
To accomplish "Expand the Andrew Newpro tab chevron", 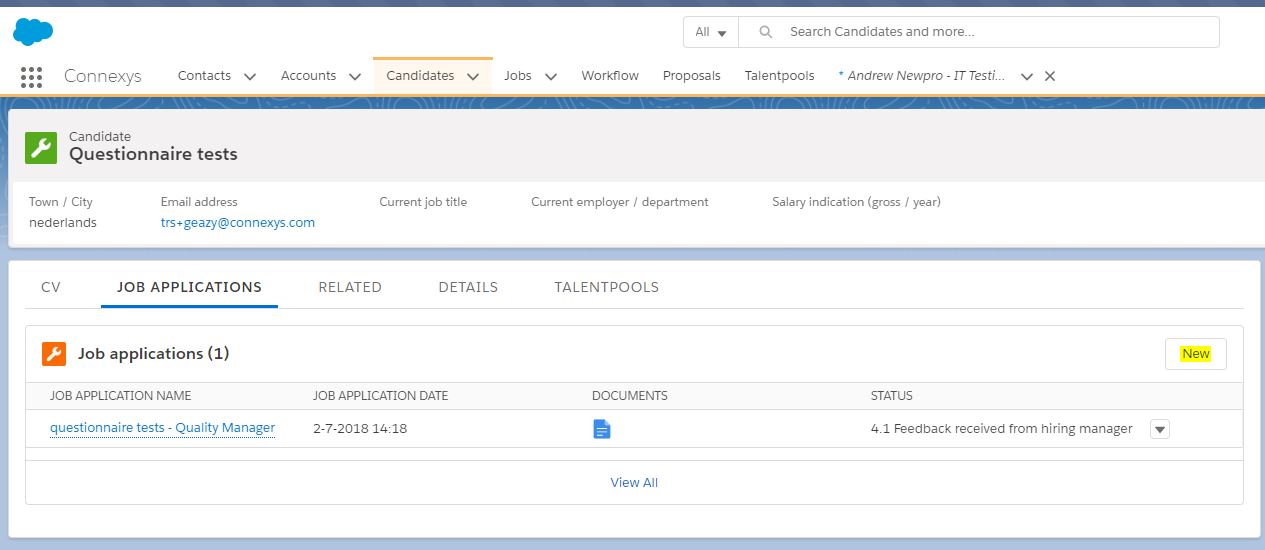I will (x=1027, y=76).
